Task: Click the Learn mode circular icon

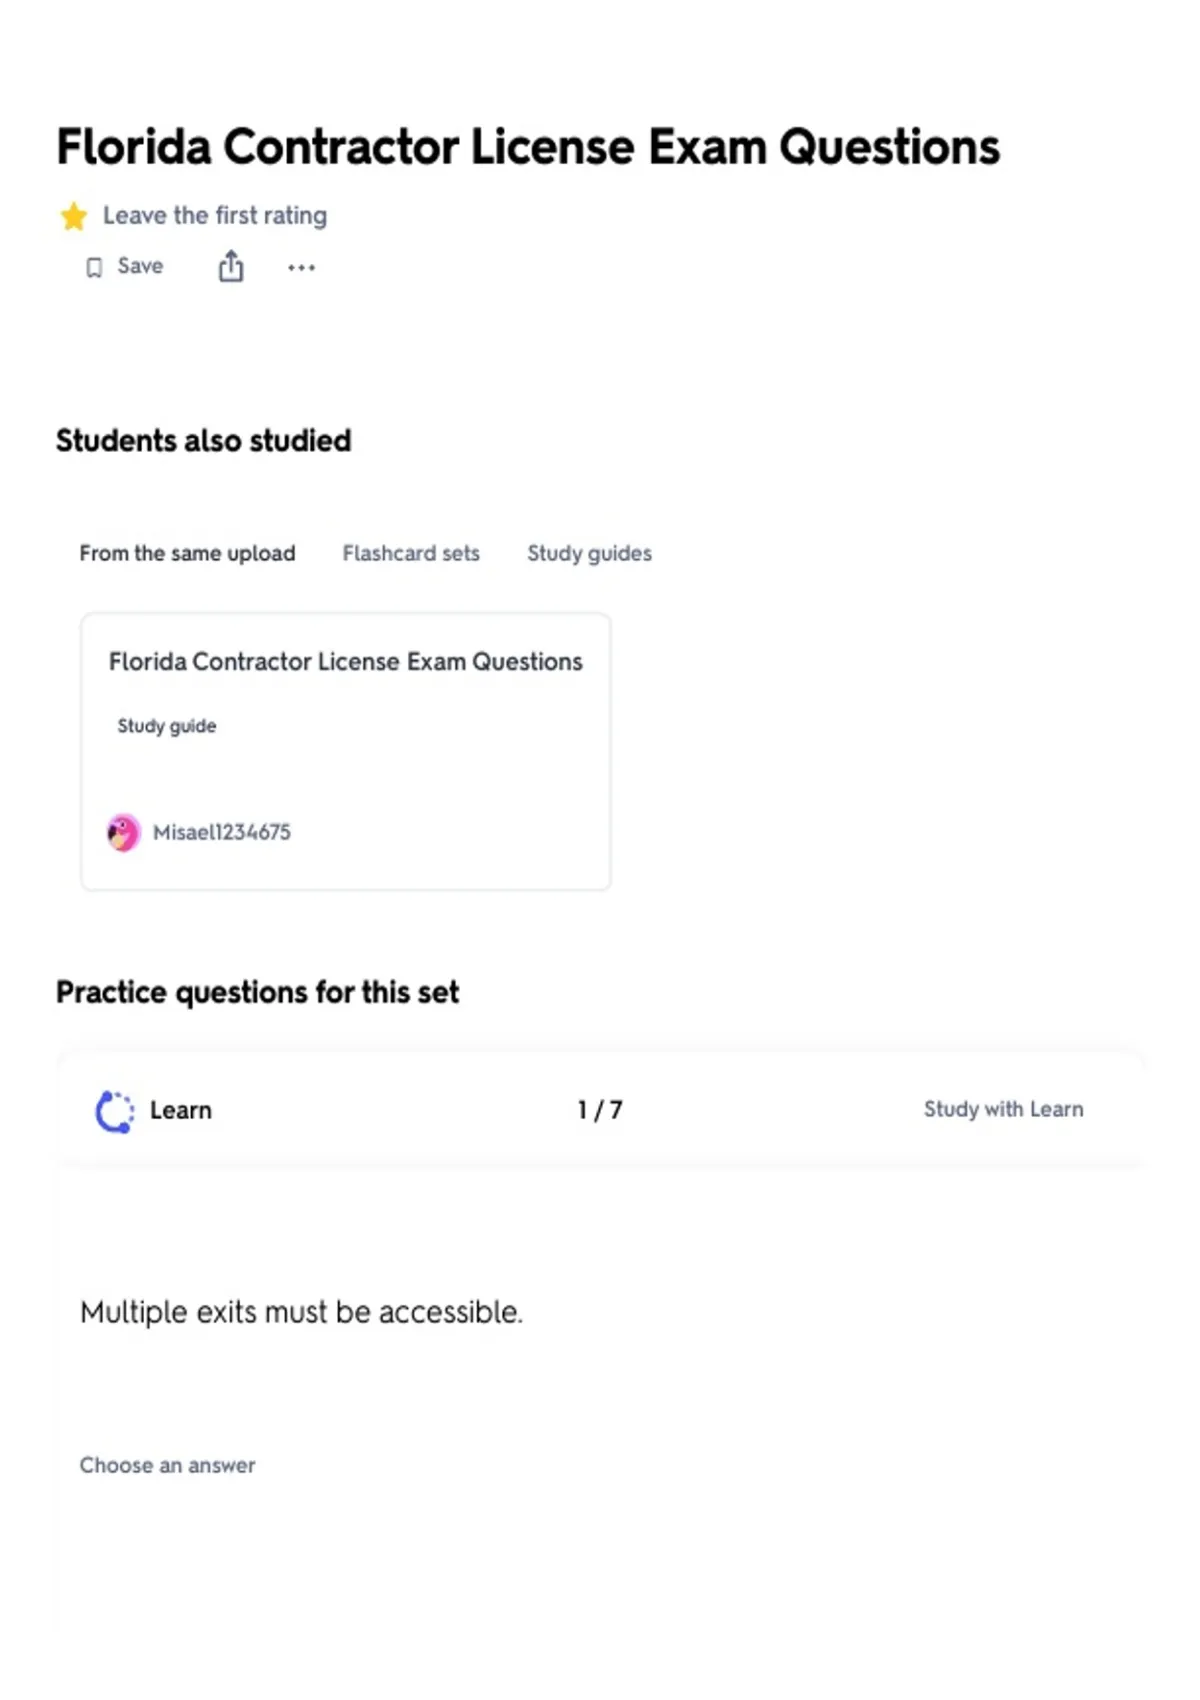Action: pos(115,1111)
